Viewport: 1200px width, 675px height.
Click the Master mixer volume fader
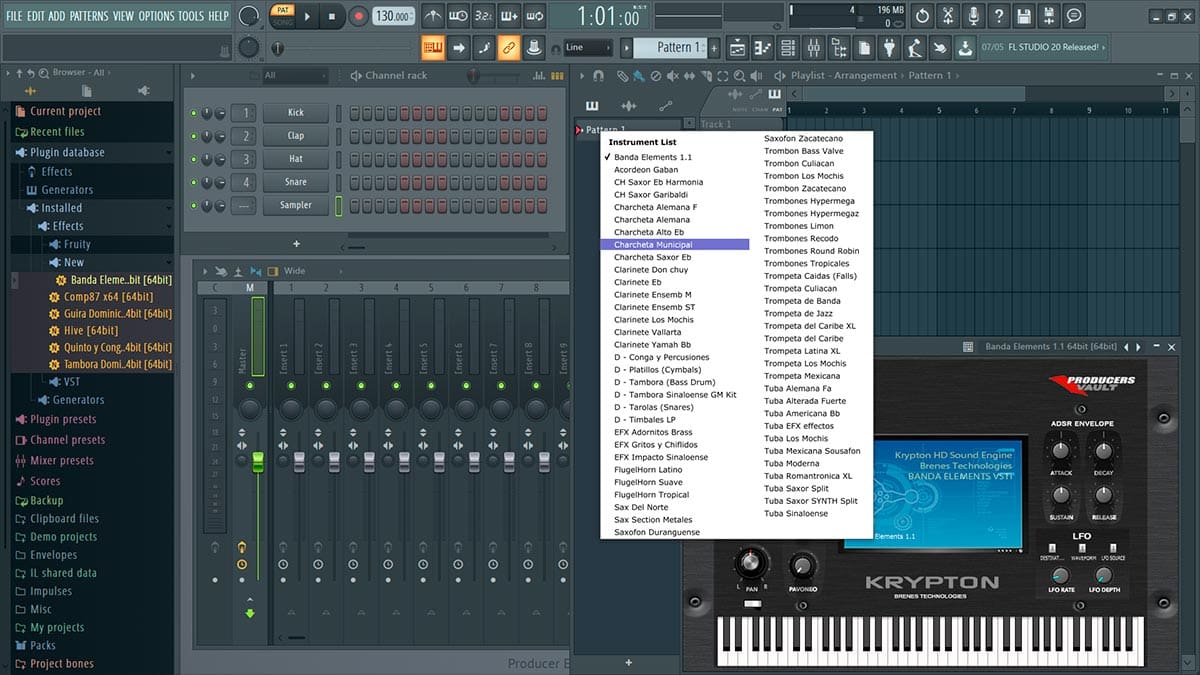point(257,461)
